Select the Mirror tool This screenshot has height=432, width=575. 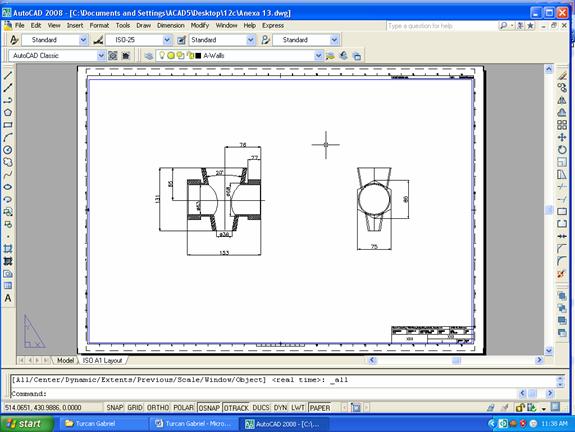click(562, 100)
